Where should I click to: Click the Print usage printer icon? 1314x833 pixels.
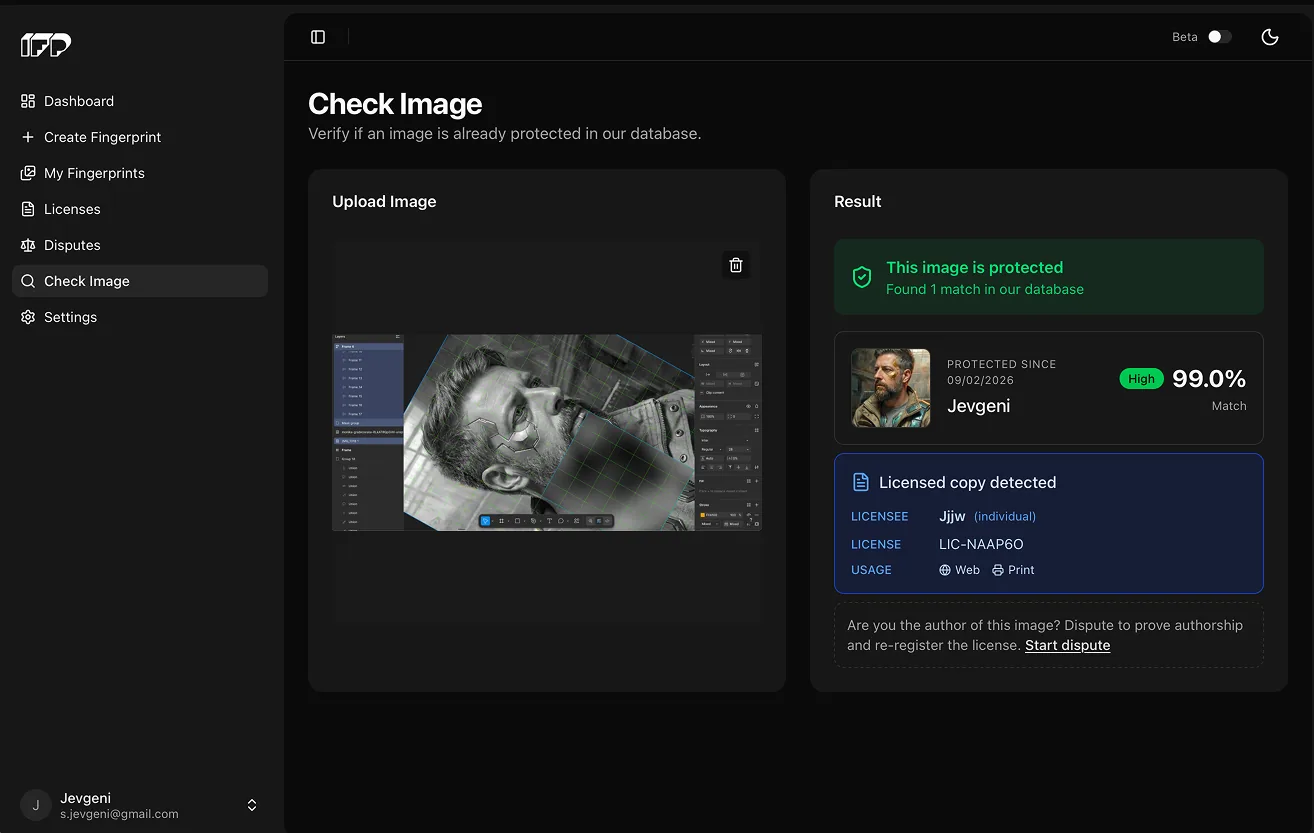tap(998, 570)
